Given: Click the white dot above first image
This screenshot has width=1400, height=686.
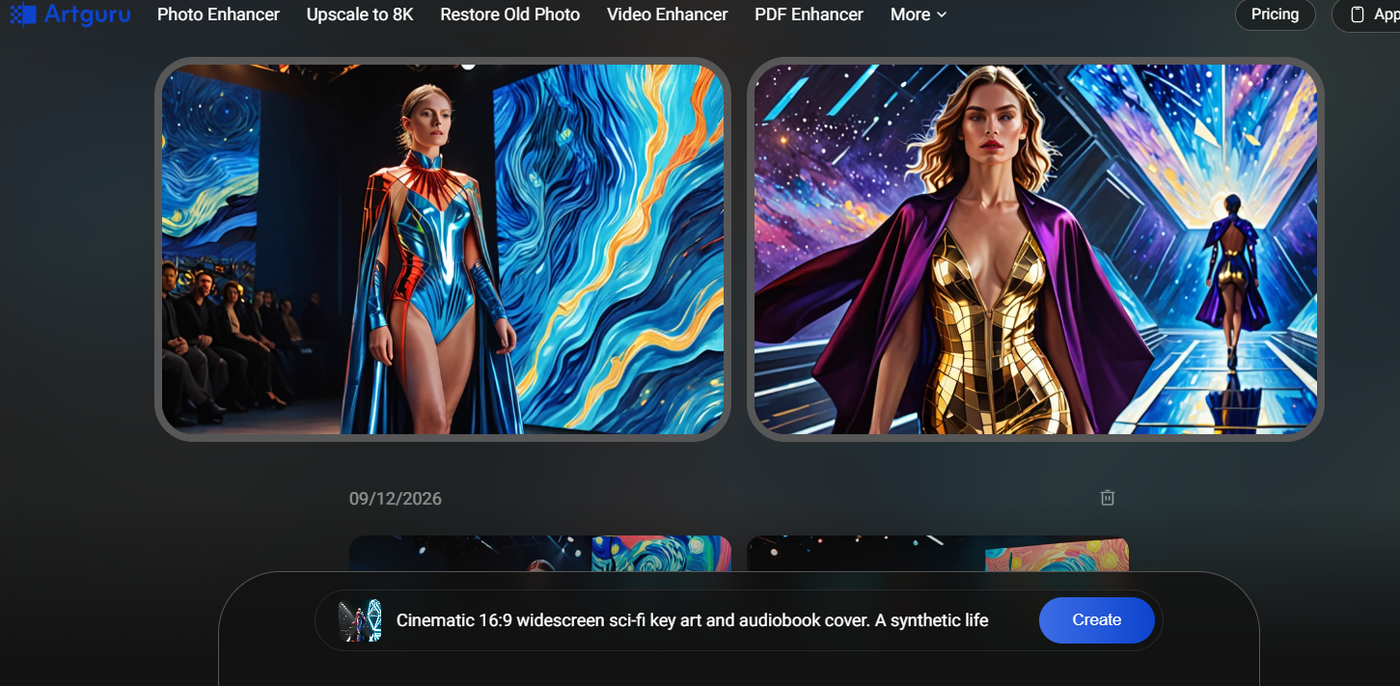Looking at the screenshot, I should (468, 64).
